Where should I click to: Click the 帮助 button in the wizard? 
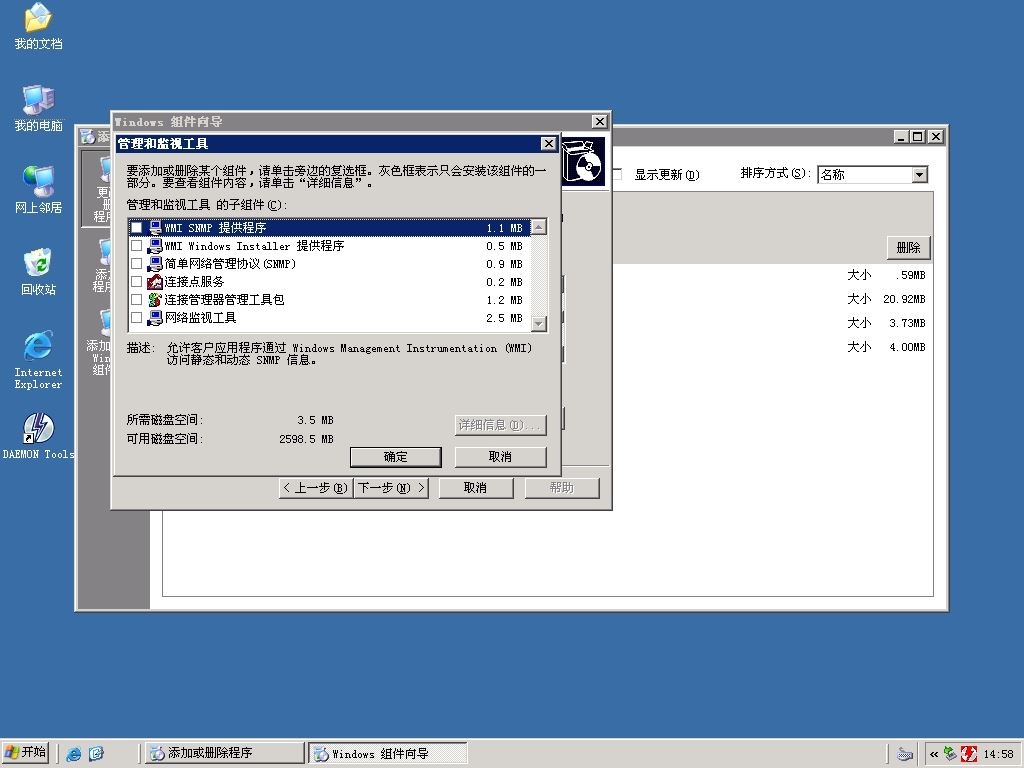[x=562, y=488]
